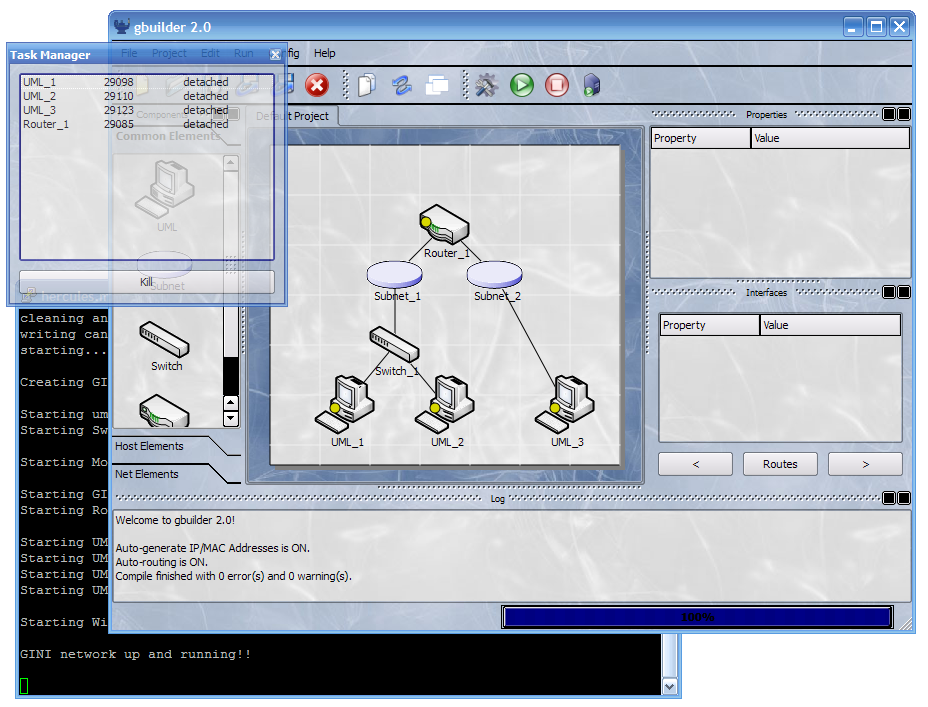Click the red X close-project toolbar icon
928x707 pixels.
317,86
